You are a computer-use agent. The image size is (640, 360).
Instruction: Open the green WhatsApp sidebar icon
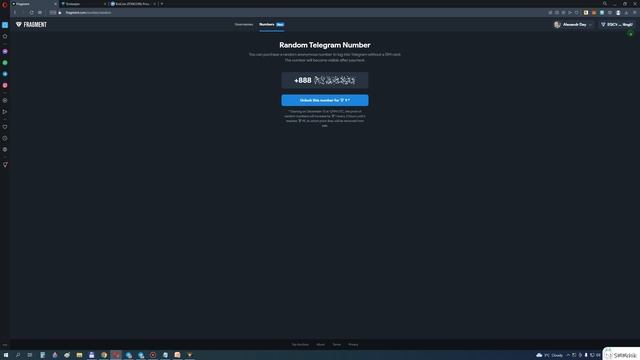coord(5,63)
